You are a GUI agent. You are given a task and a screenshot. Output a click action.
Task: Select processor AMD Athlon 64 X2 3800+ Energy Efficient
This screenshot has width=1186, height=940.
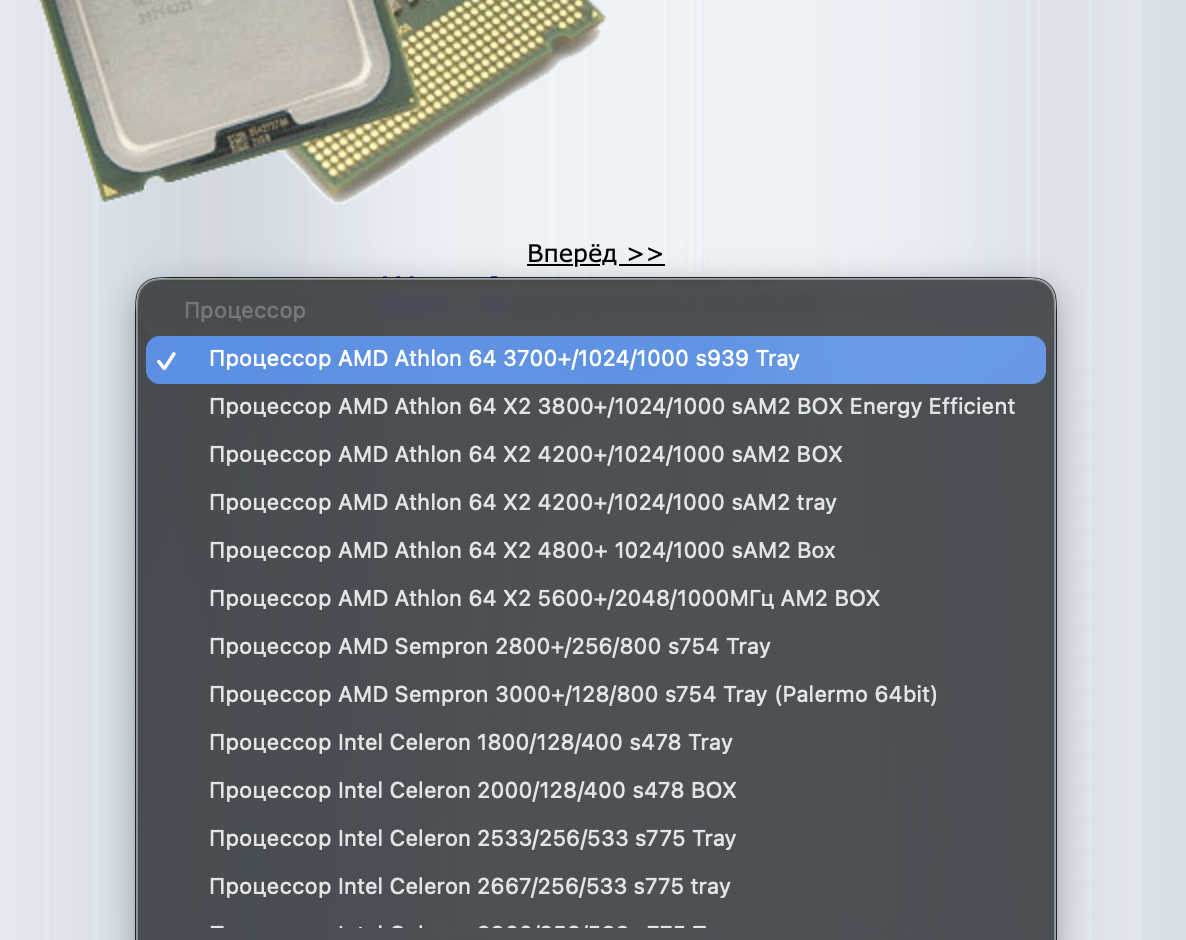coord(610,406)
